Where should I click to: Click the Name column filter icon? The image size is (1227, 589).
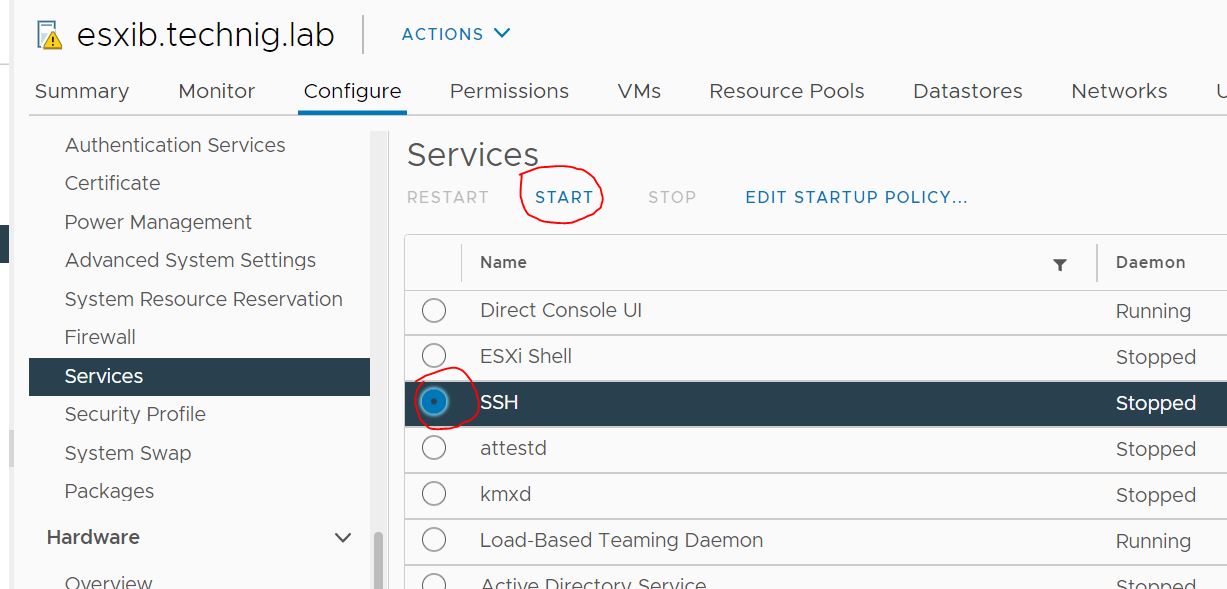point(1060,264)
